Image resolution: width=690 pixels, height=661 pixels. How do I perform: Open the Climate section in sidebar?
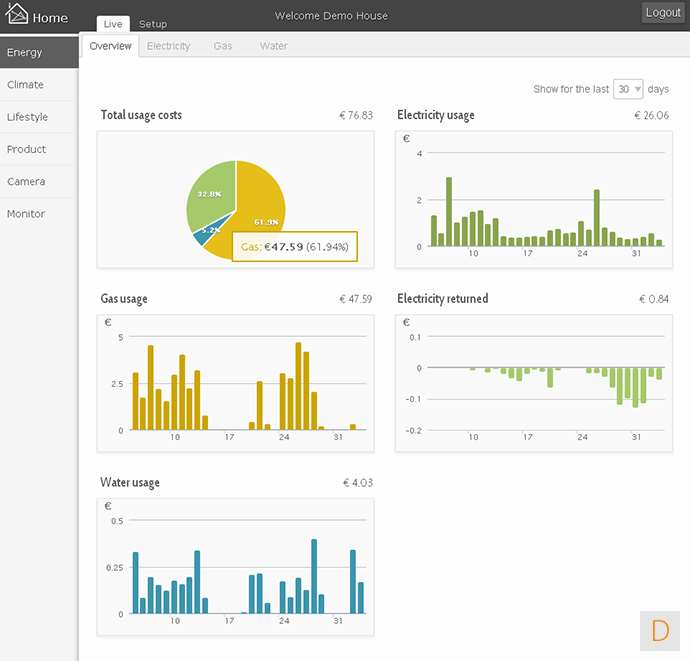tap(26, 85)
